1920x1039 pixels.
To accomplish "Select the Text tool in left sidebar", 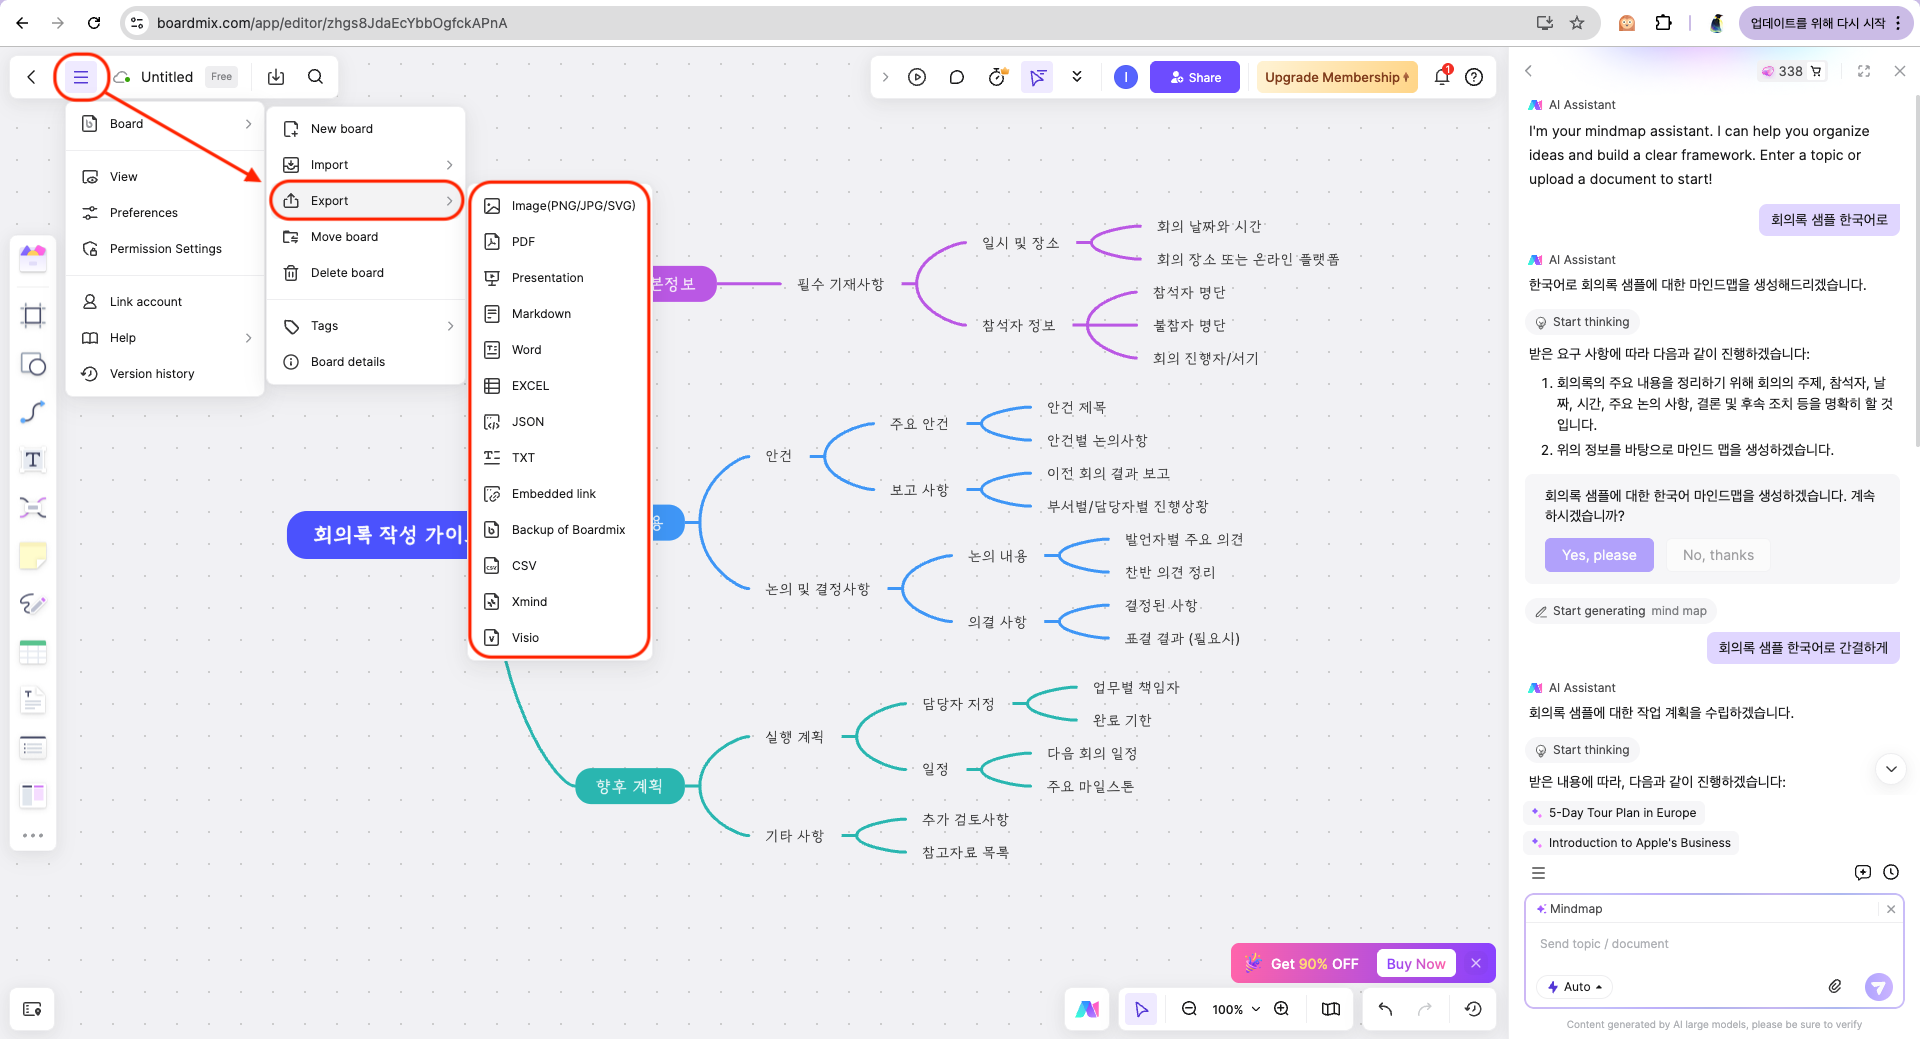I will point(33,460).
